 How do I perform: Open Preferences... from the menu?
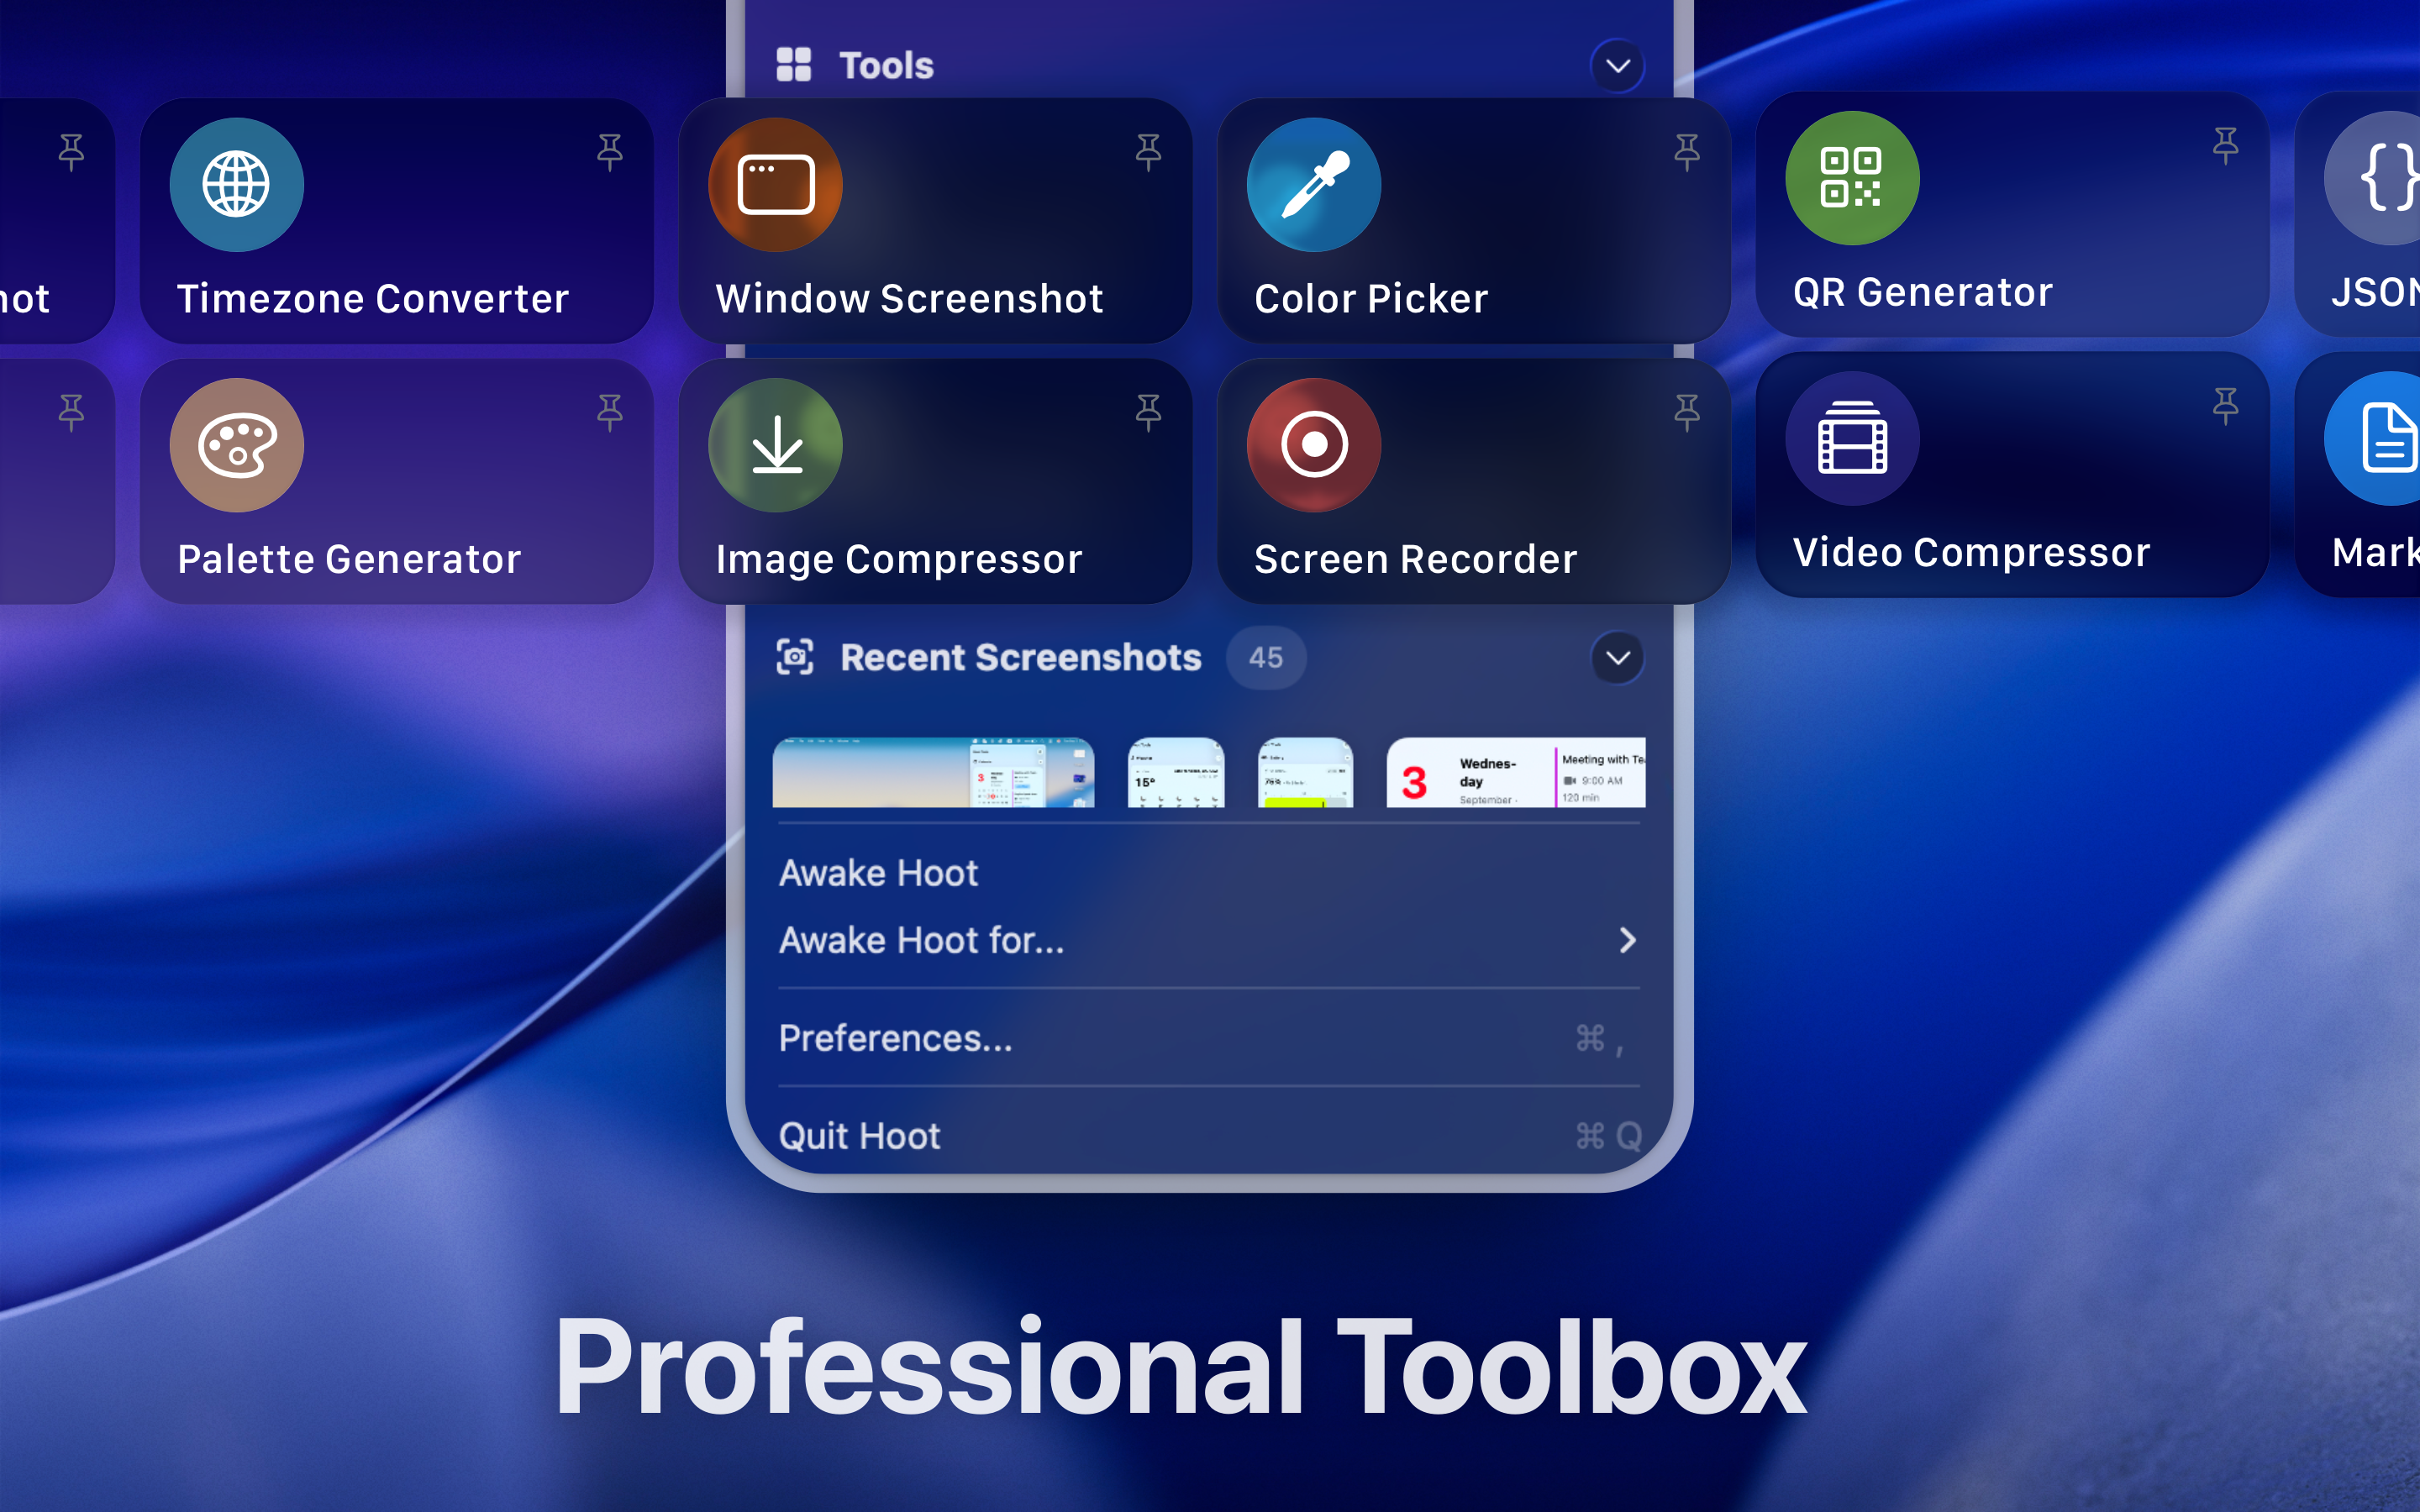point(895,1038)
